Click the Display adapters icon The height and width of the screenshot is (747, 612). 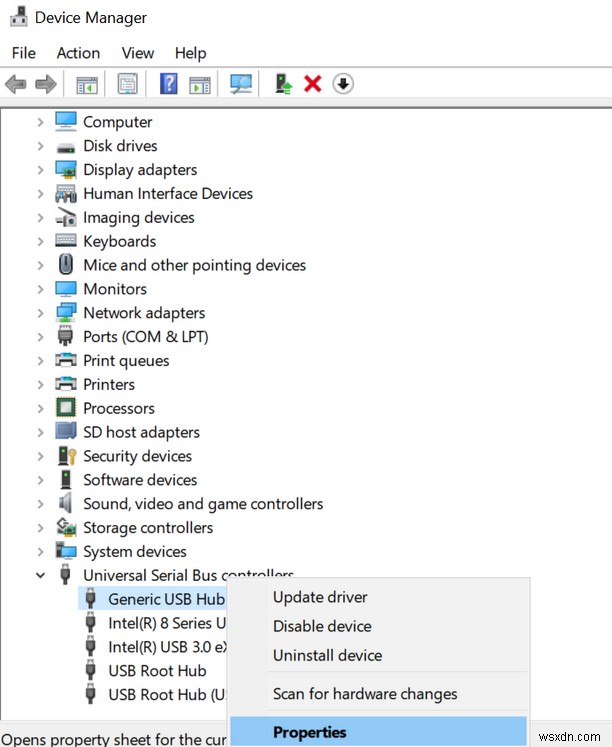[66, 170]
